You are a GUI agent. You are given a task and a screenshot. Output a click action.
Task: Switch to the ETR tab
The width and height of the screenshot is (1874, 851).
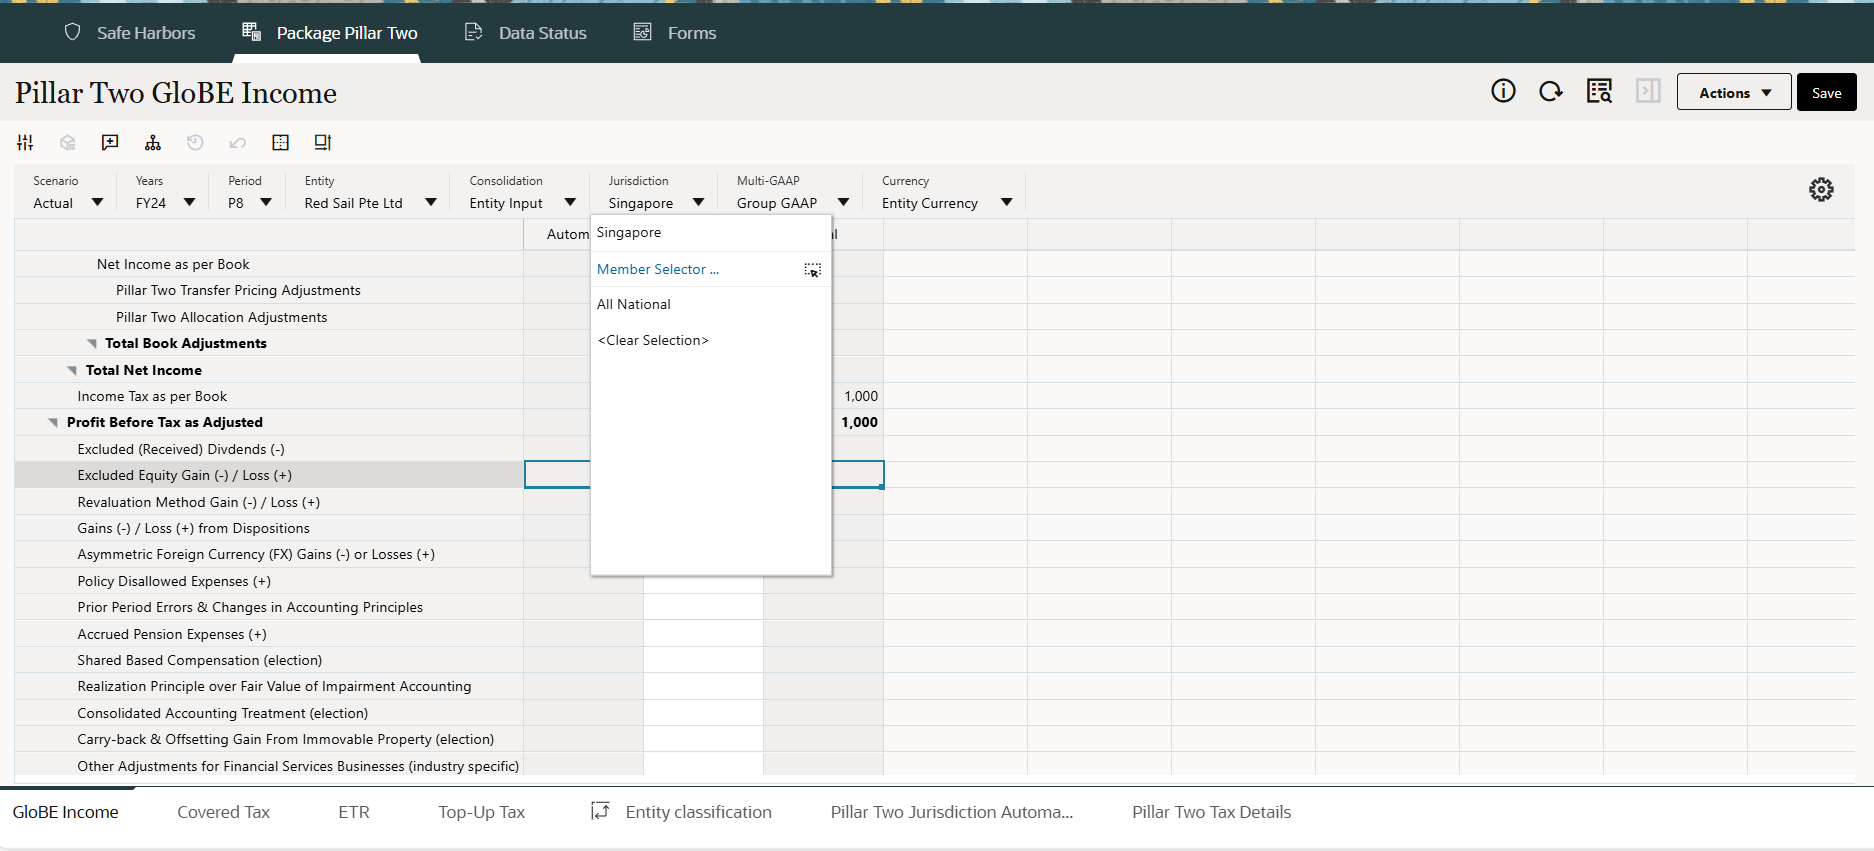[x=354, y=812]
